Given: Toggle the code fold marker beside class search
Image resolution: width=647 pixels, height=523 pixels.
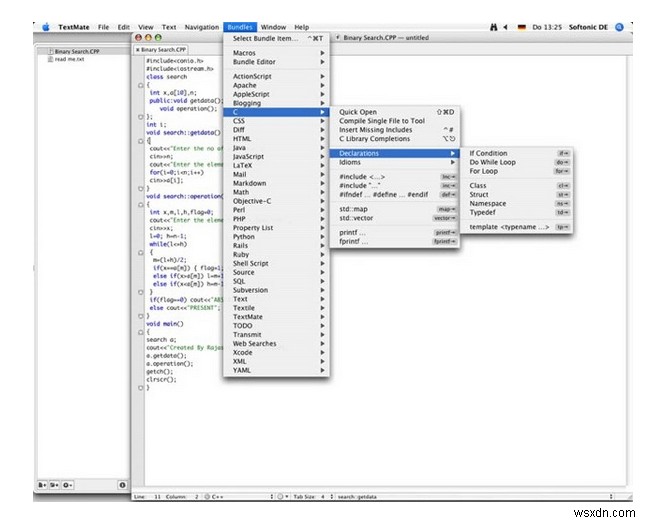Looking at the screenshot, I should point(141,83).
